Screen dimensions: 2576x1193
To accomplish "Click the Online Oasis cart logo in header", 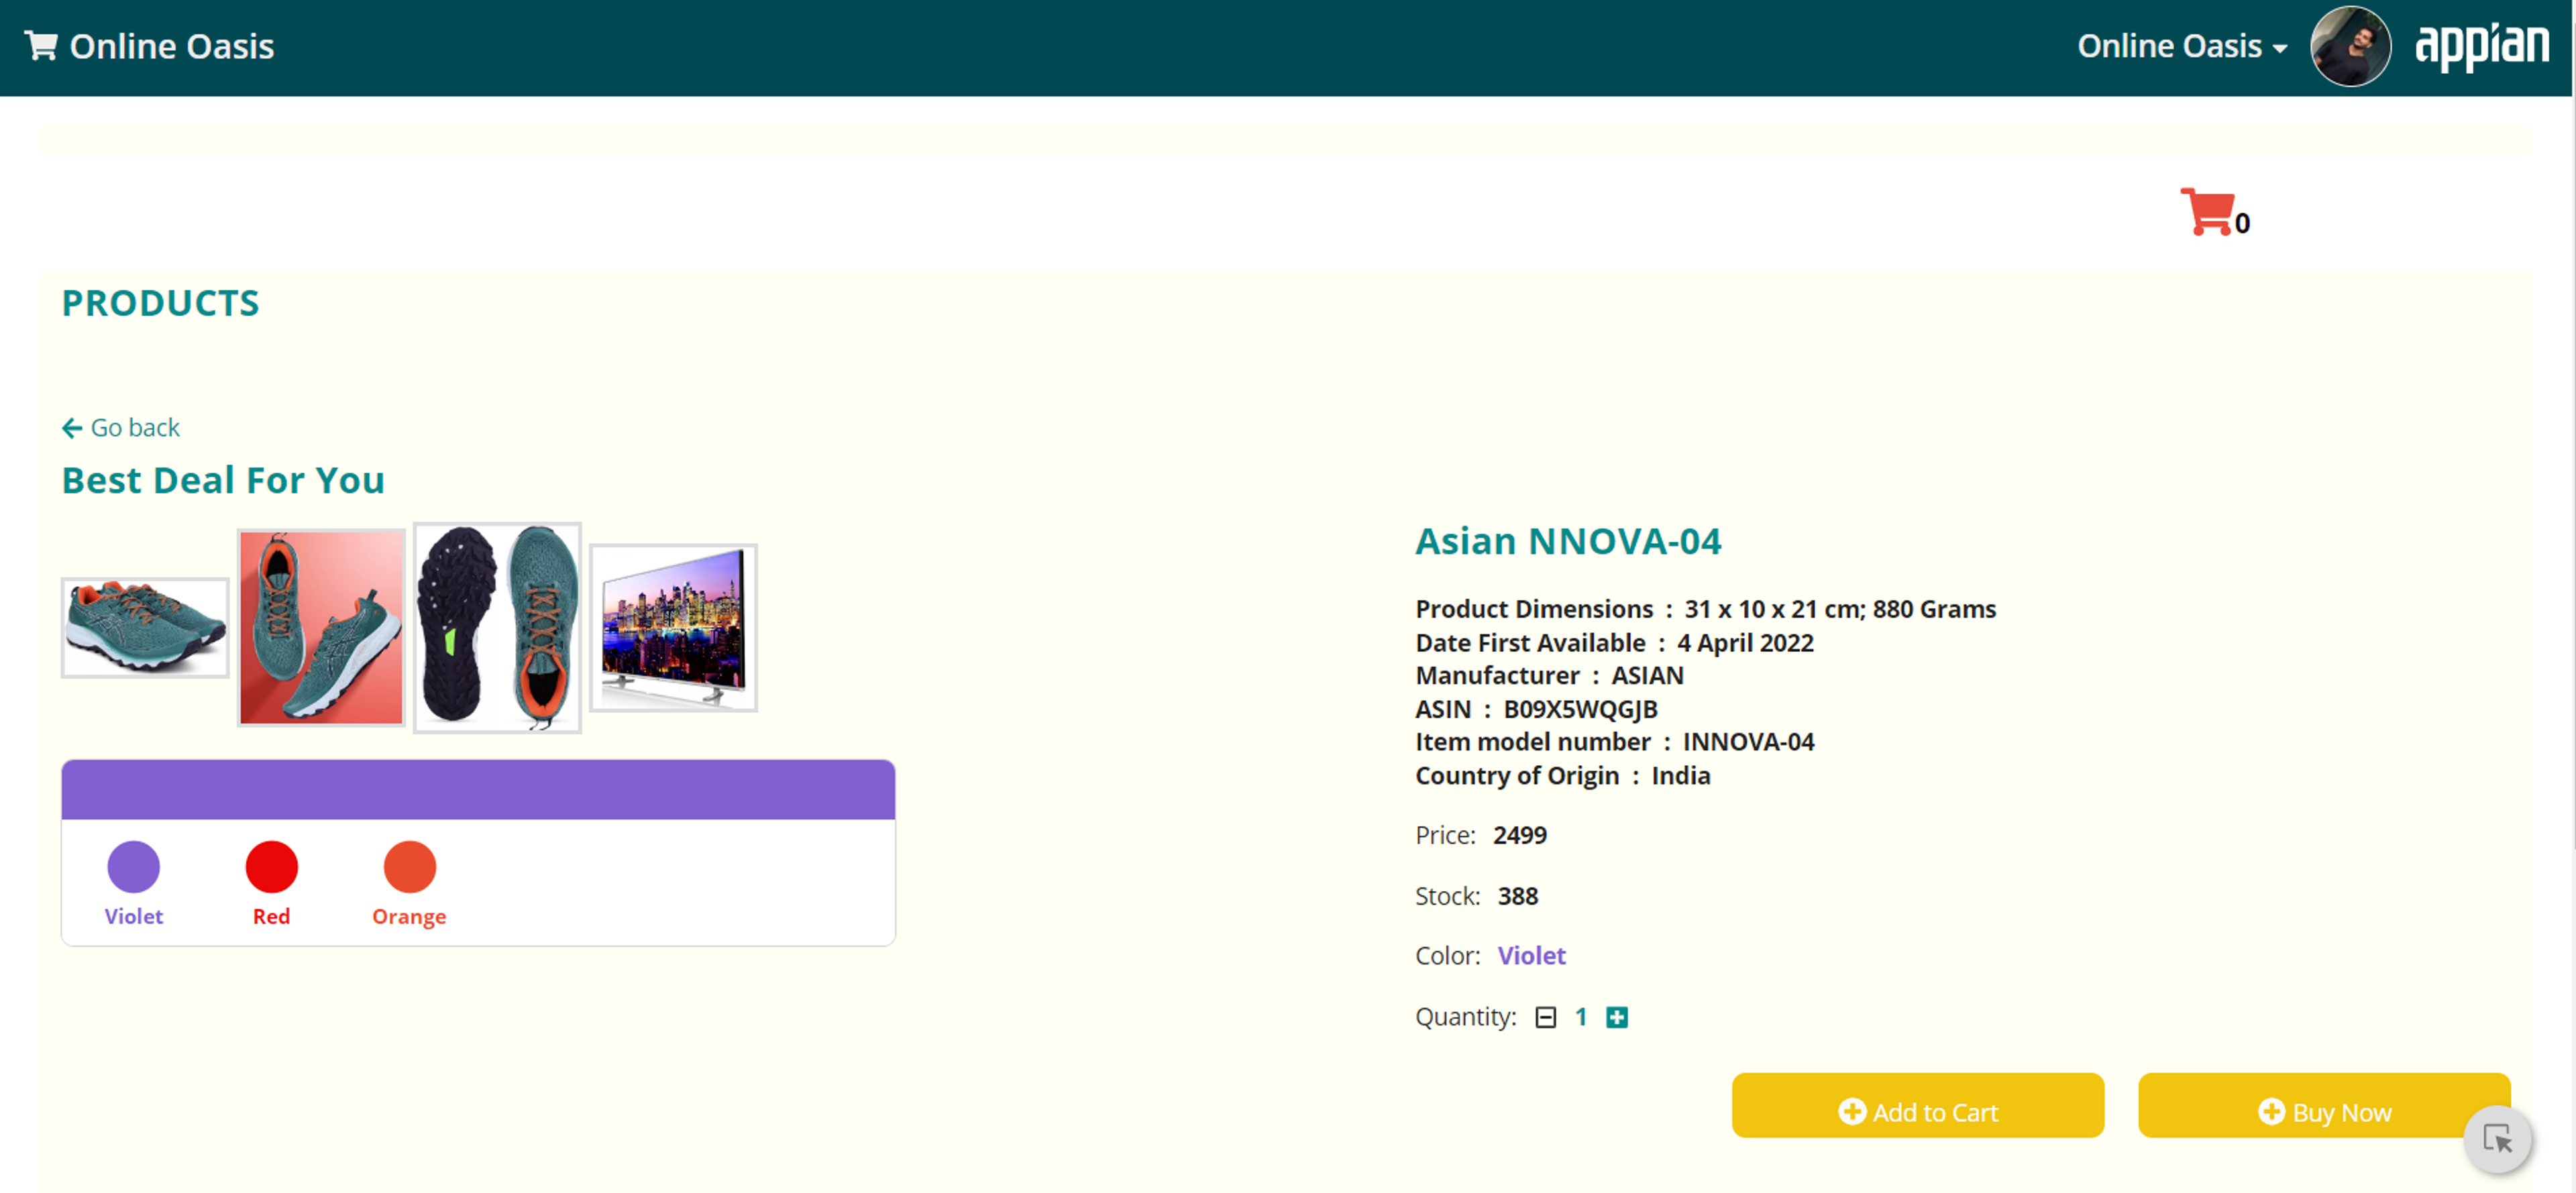I will click(149, 46).
